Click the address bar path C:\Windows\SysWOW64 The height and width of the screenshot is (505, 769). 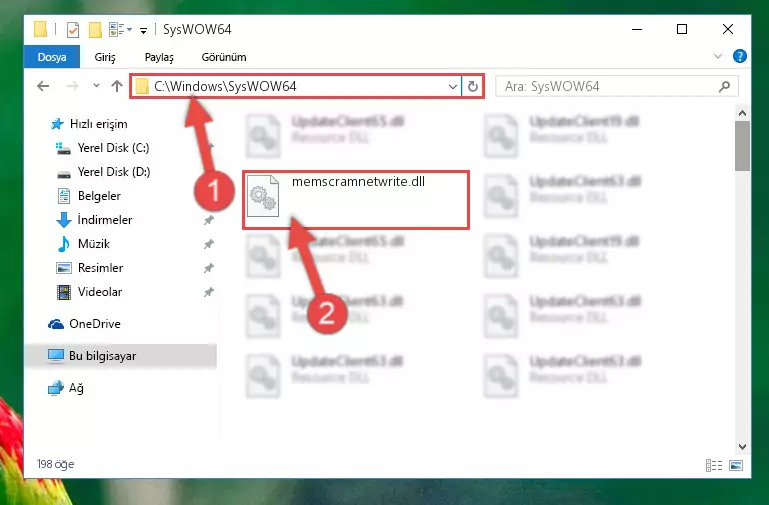[225, 86]
